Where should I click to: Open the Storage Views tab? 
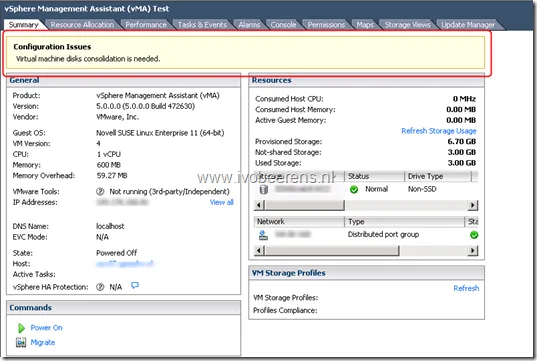(x=408, y=25)
